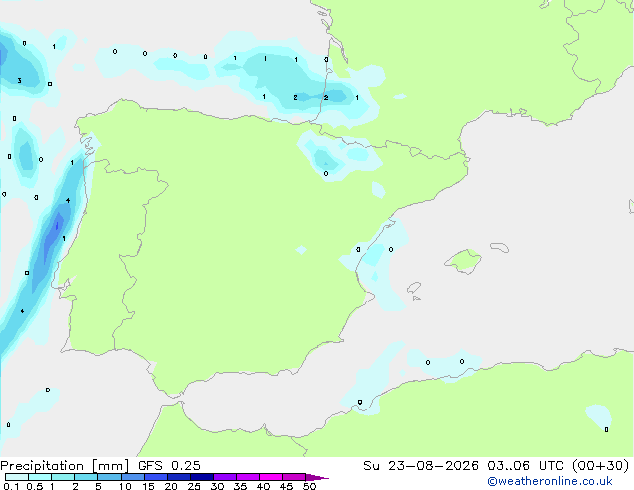Click legend label "10"
634x490 pixels.
coord(125,486)
